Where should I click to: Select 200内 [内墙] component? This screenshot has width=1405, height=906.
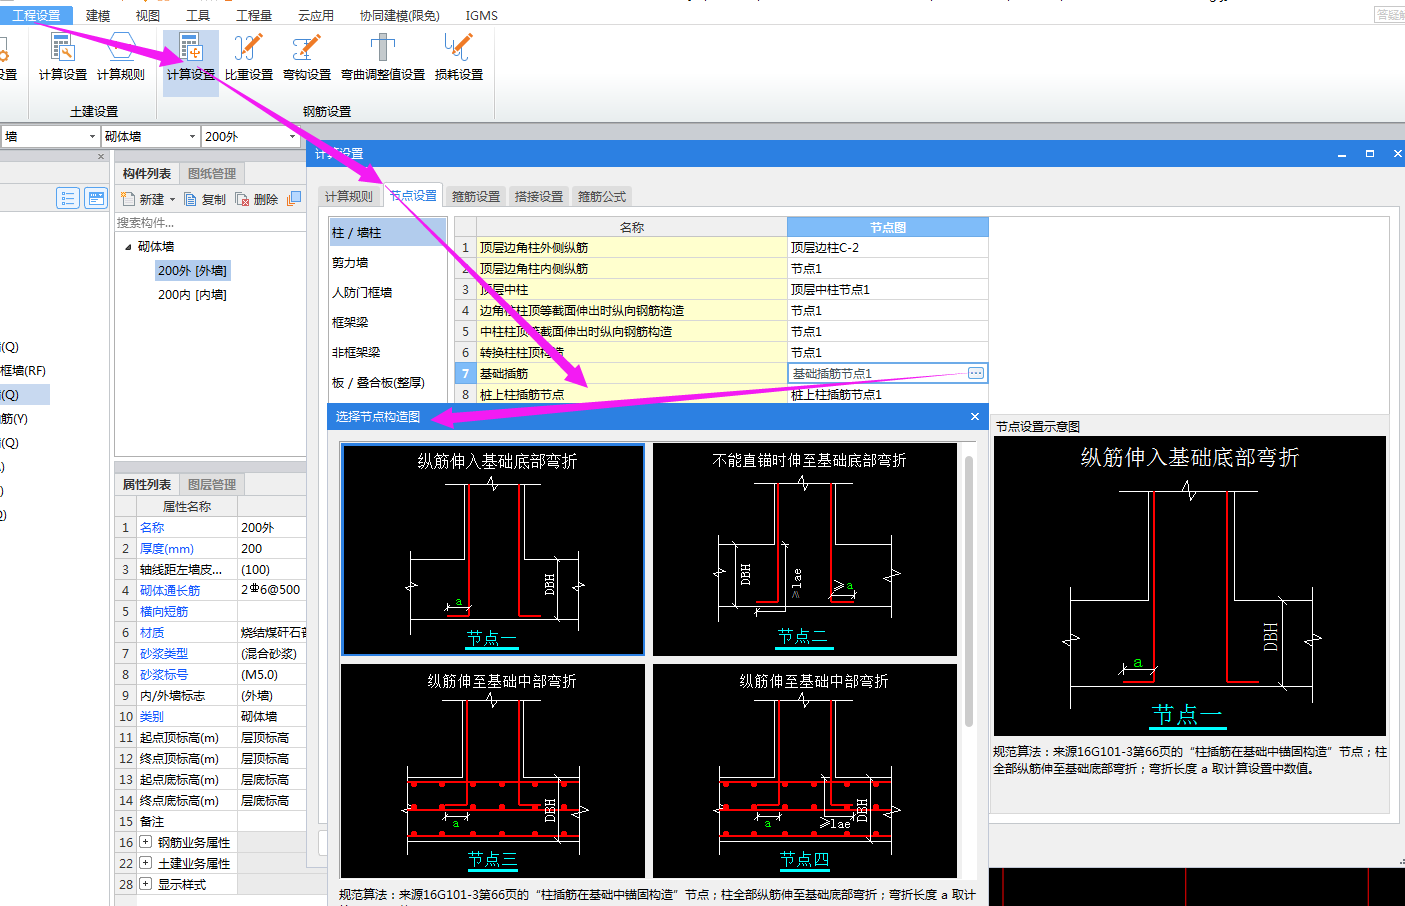click(x=192, y=294)
